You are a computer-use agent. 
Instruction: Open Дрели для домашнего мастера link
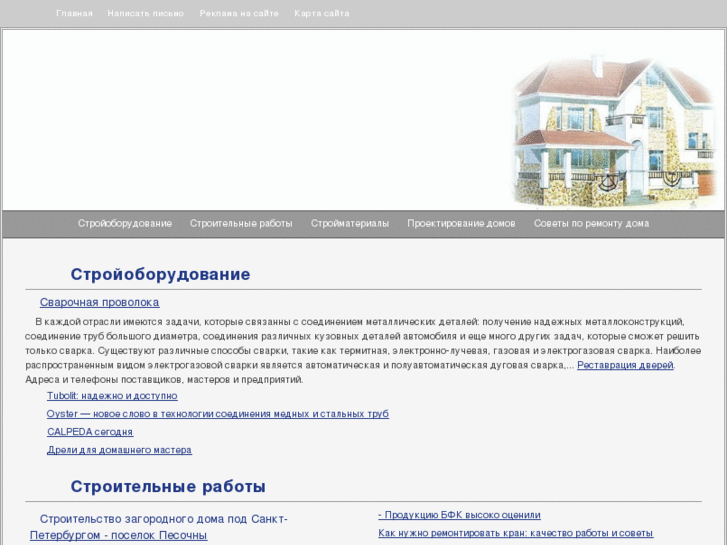point(119,450)
